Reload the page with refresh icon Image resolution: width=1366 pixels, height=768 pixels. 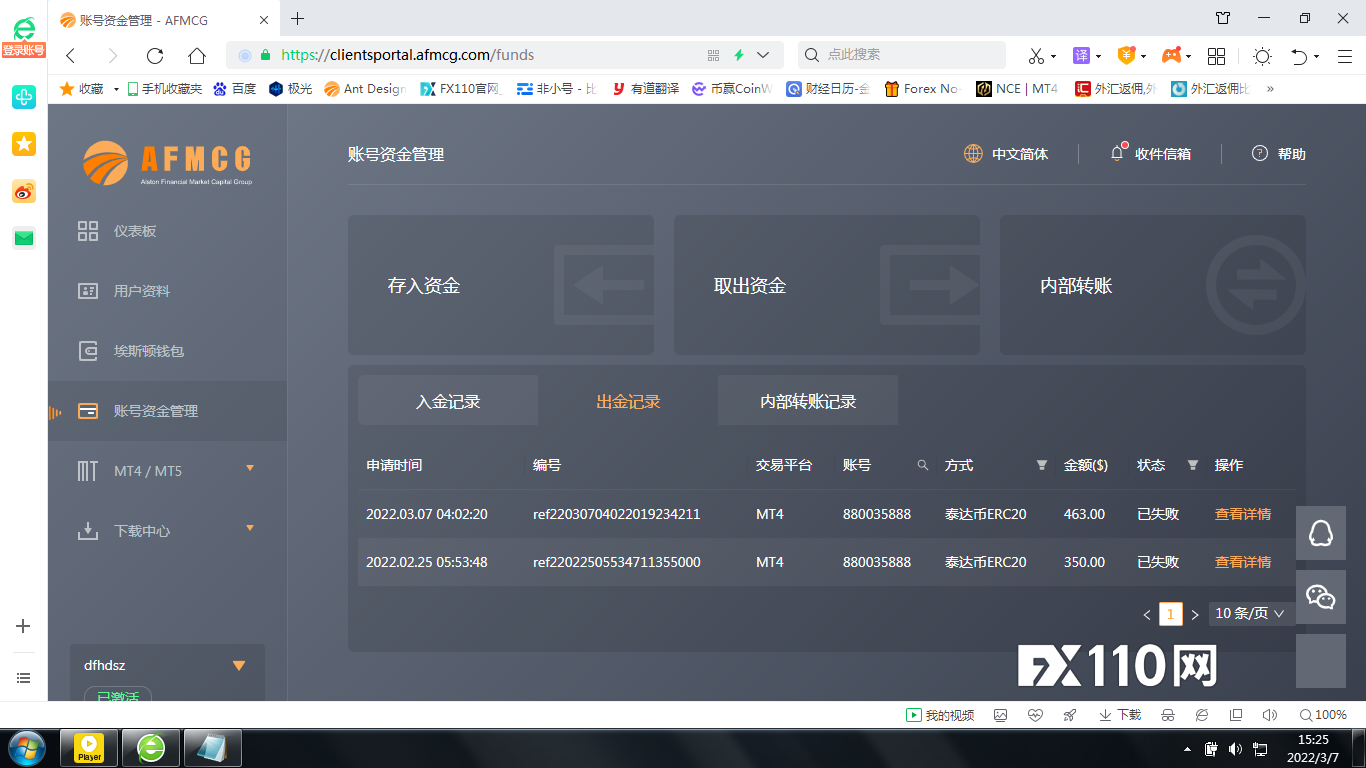click(x=154, y=56)
